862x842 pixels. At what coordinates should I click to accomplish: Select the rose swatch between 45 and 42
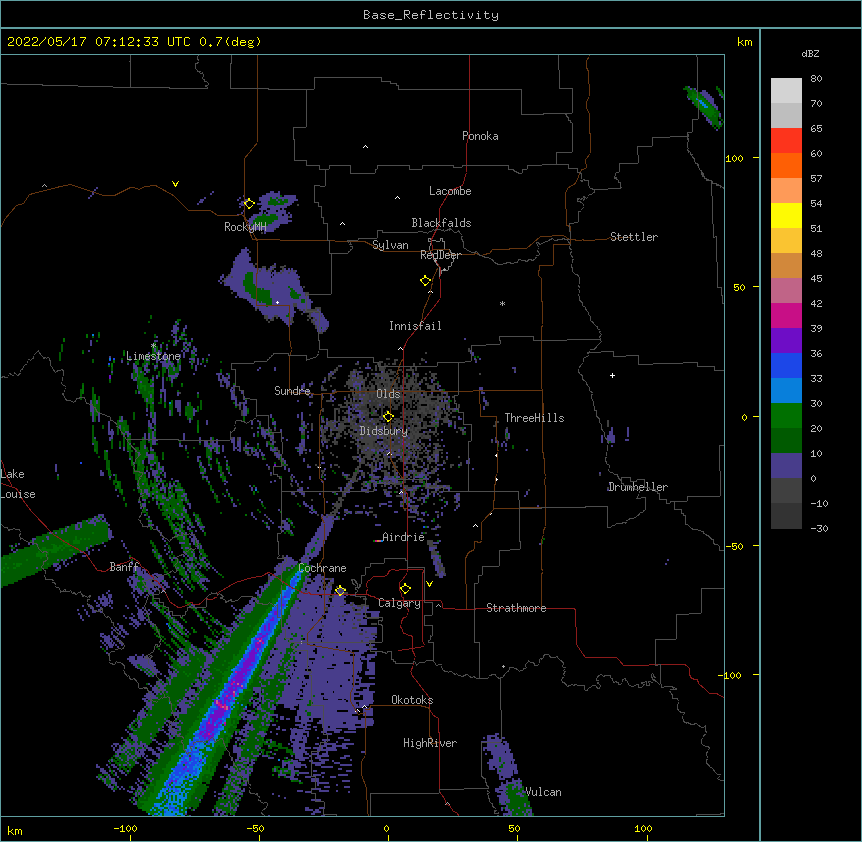tap(786, 291)
